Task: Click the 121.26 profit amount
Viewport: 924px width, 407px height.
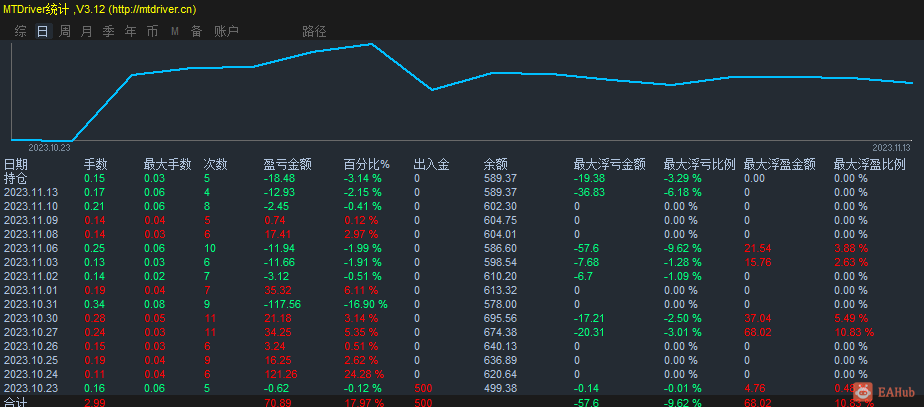Action: [280, 374]
